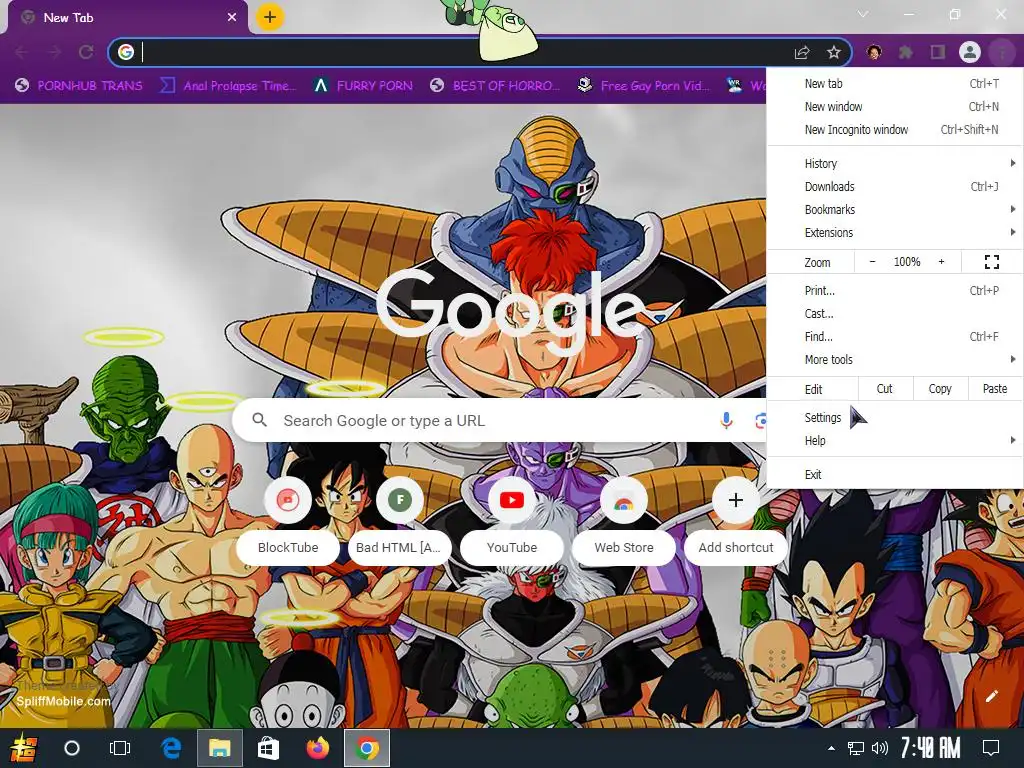
Task: Click the reload page icon
Action: coord(86,52)
